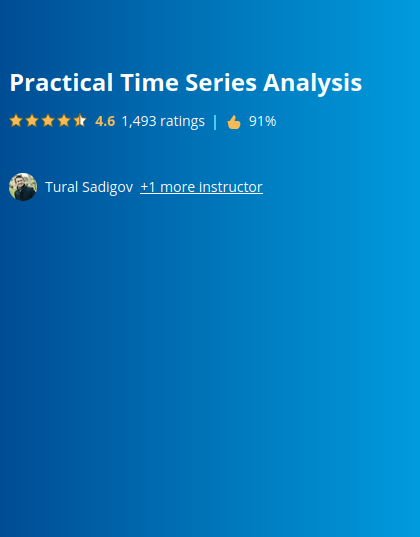
Task: Click the empty blue banner below the instructor
Action: (210, 360)
